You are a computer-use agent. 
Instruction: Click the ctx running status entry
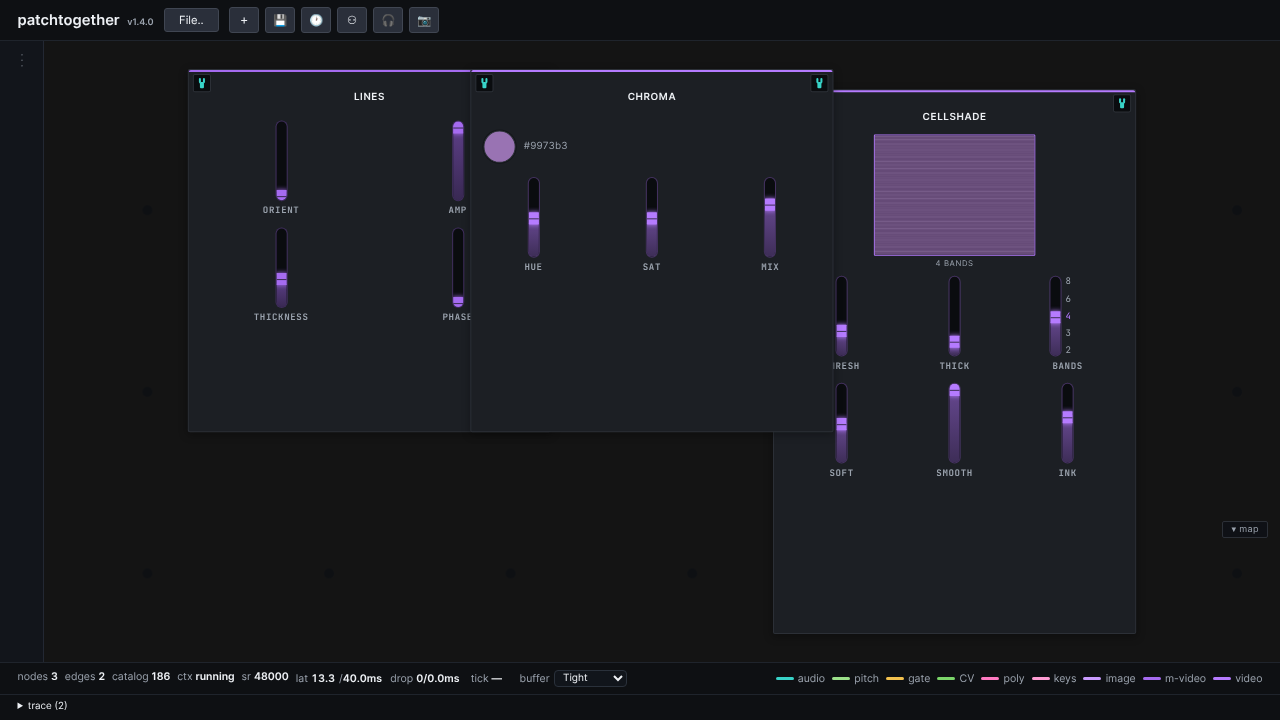pyautogui.click(x=206, y=677)
